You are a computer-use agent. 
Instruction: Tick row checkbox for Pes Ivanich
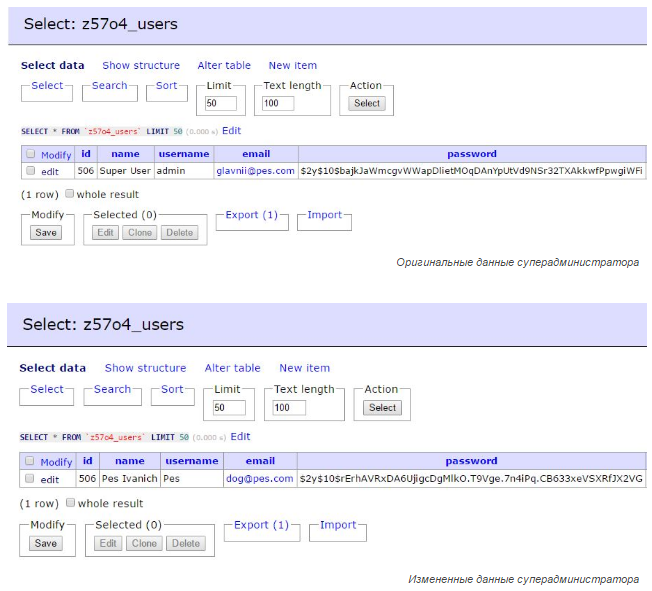[x=30, y=478]
